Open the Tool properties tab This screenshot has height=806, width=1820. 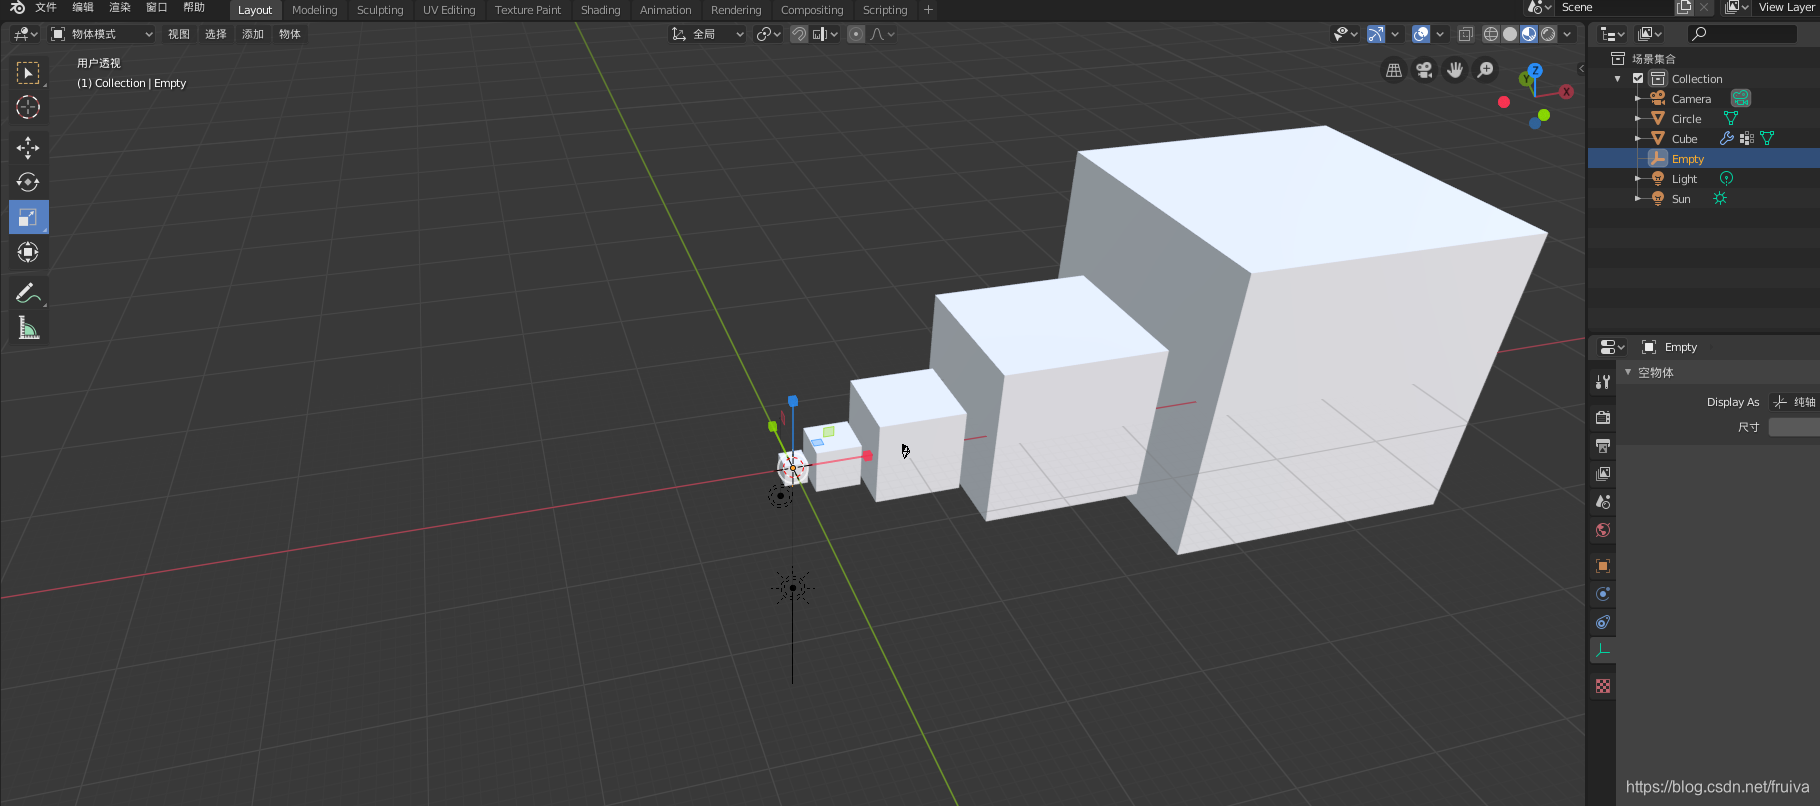1603,382
